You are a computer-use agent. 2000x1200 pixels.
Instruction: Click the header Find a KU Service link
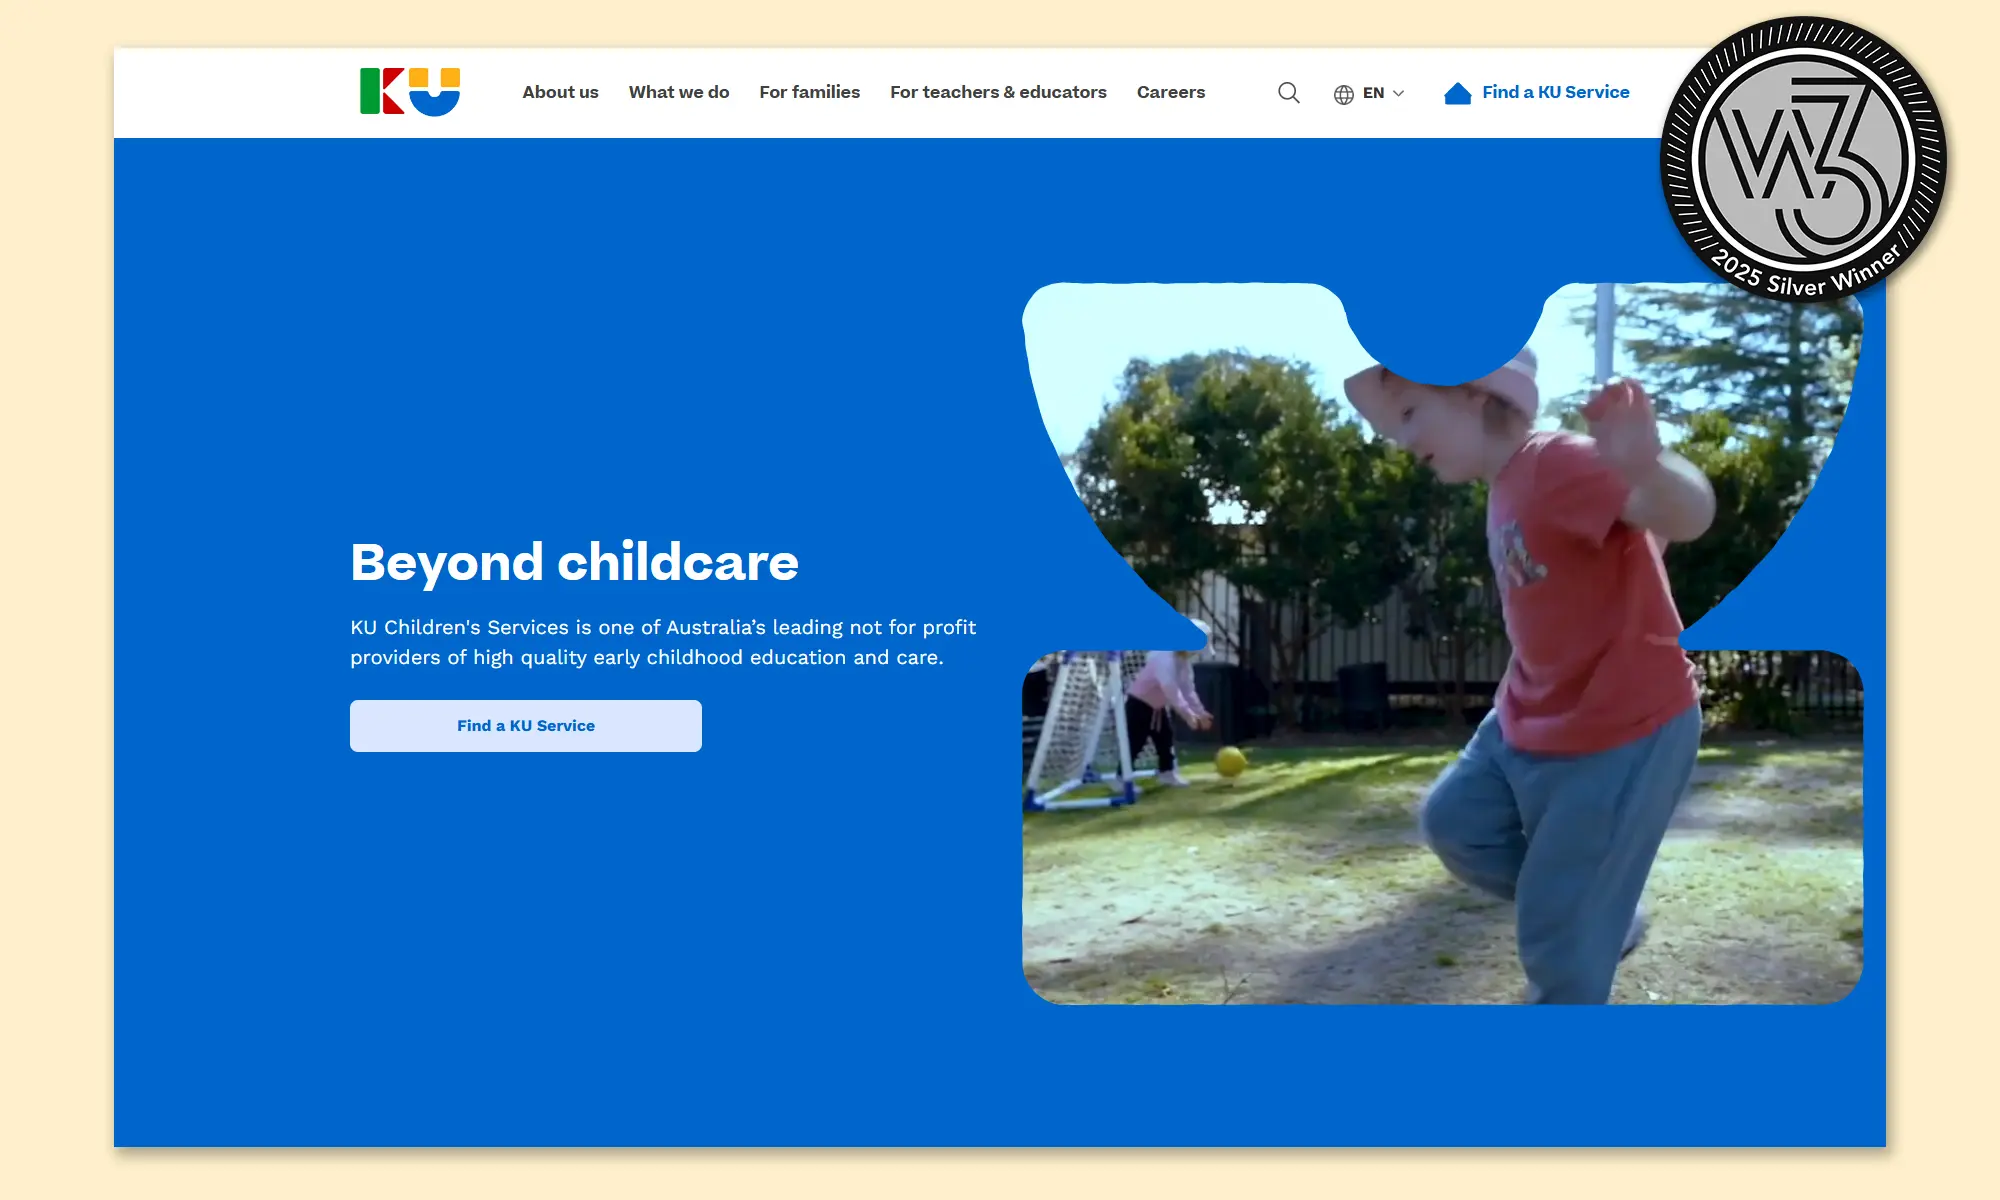click(1555, 92)
